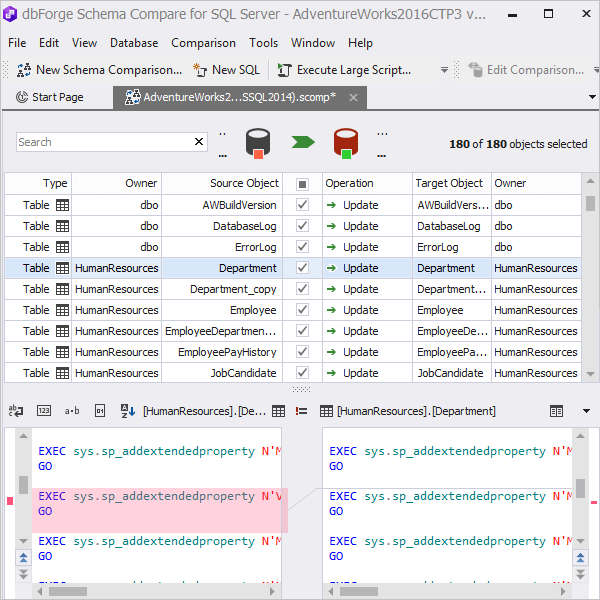Click the source database cylinder icon
This screenshot has width=600, height=600.
coord(258,143)
